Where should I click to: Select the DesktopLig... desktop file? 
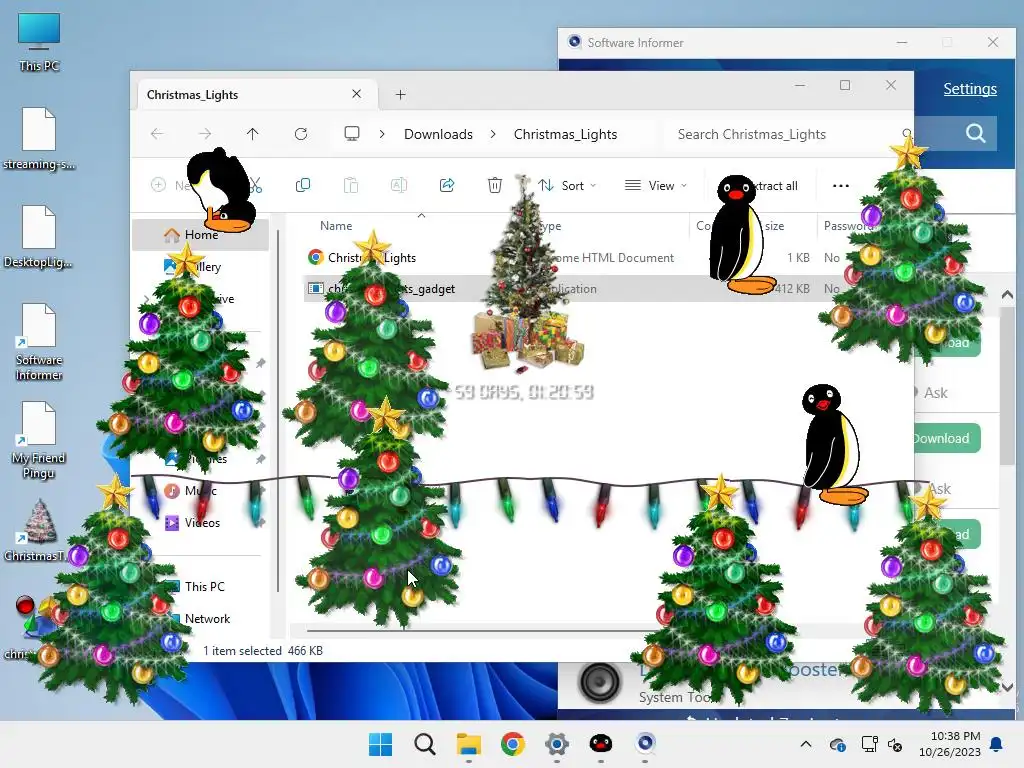tap(39, 236)
